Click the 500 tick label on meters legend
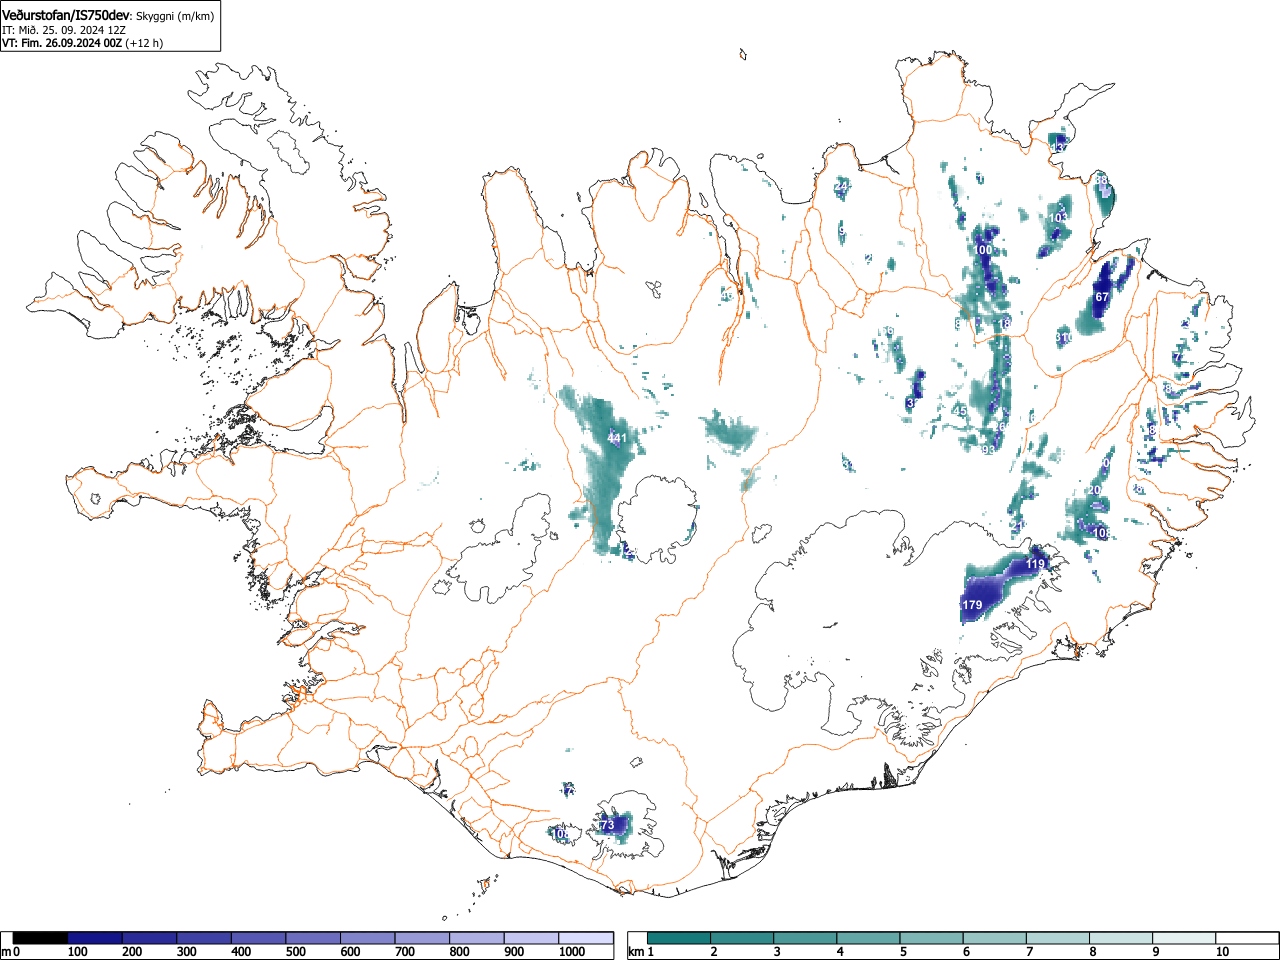The width and height of the screenshot is (1280, 960). tap(295, 952)
